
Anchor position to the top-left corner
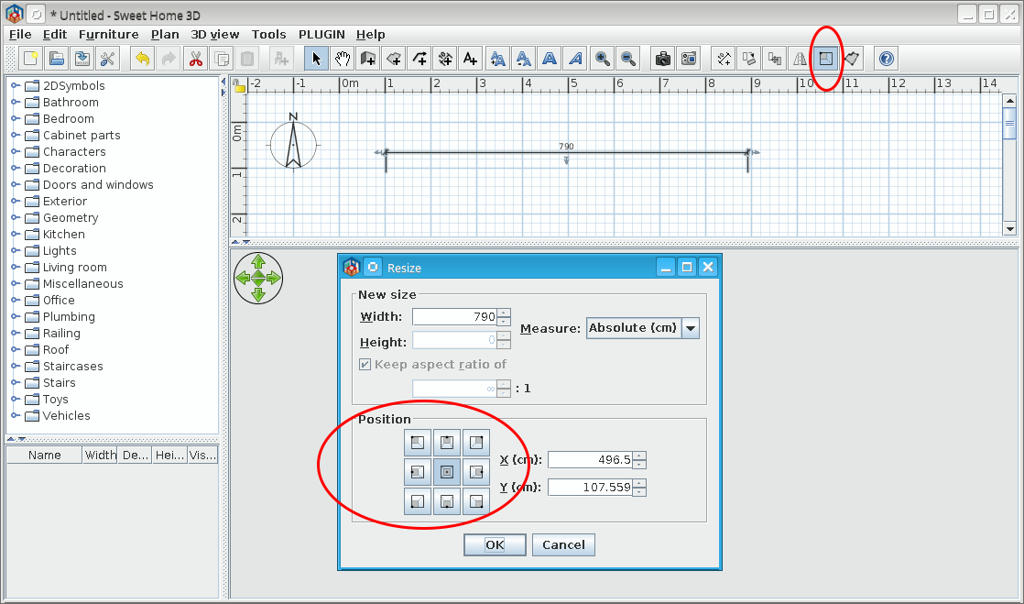click(417, 443)
